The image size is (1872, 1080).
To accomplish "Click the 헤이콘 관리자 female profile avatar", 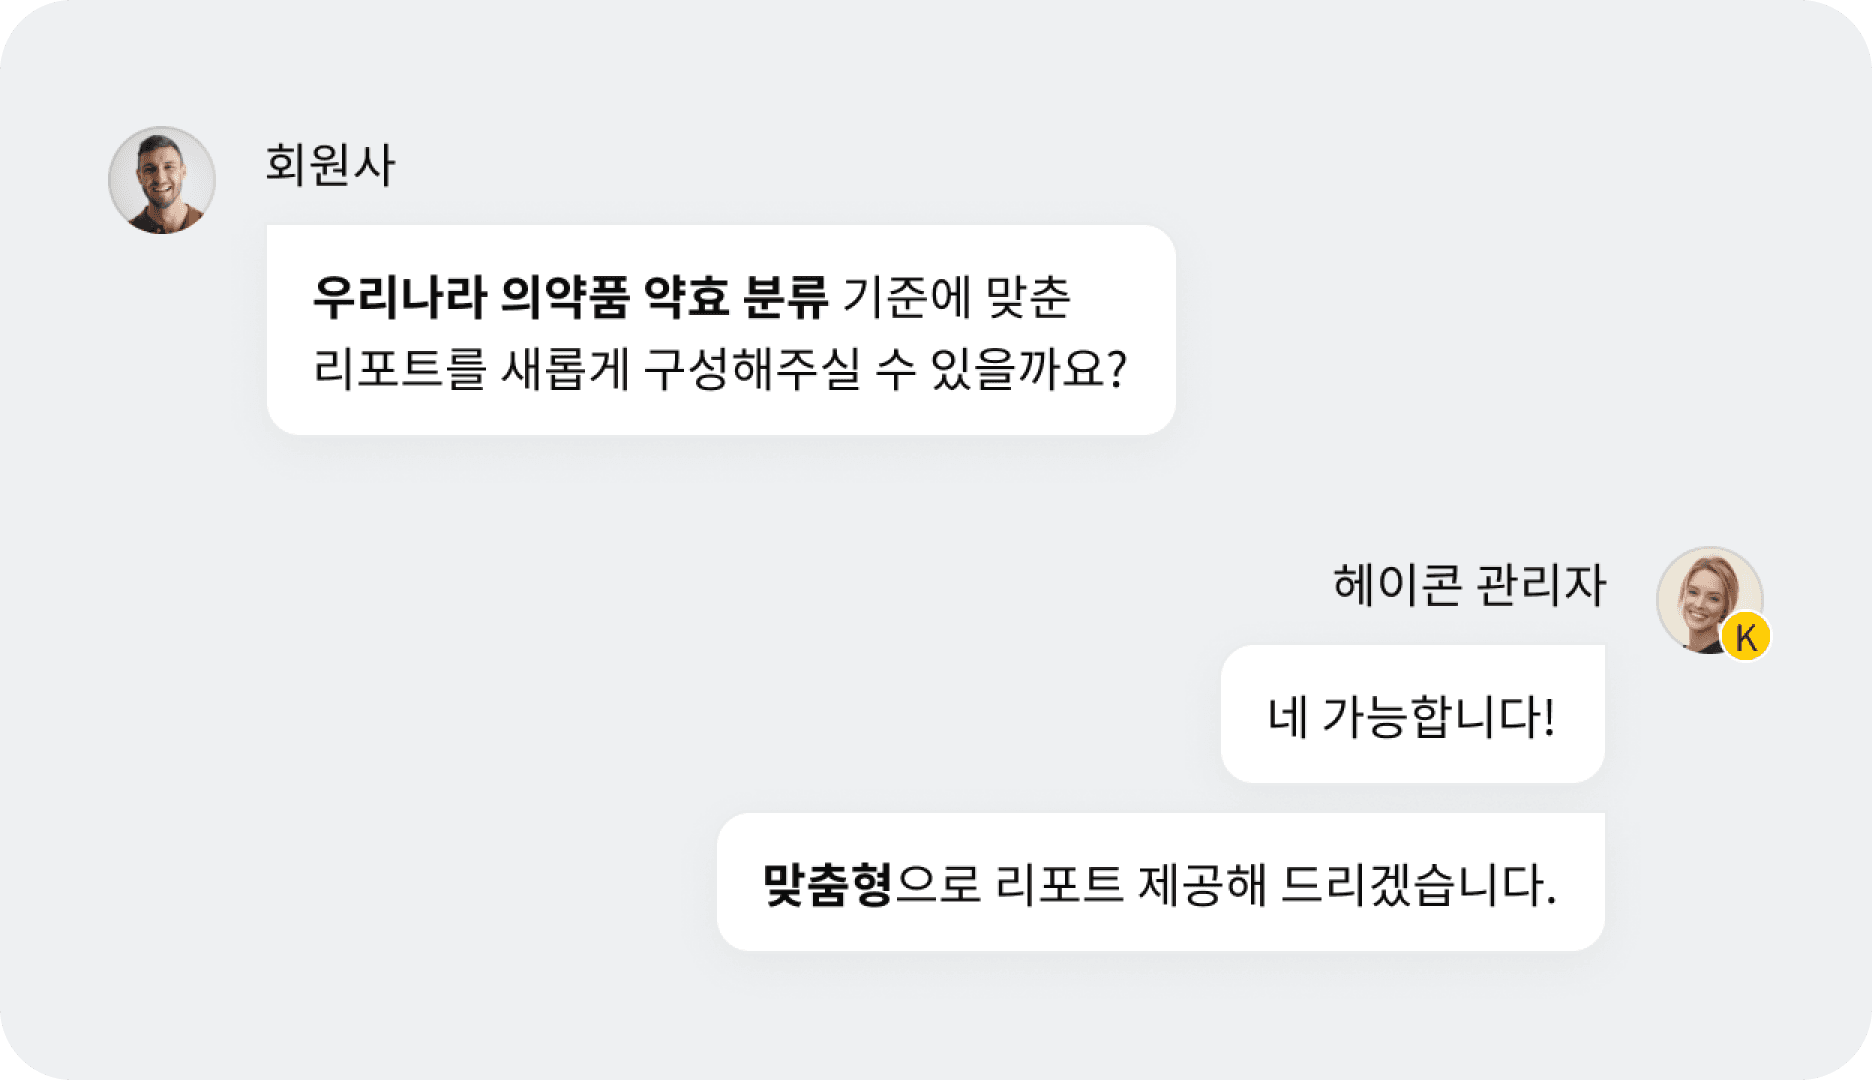I will click(1709, 600).
